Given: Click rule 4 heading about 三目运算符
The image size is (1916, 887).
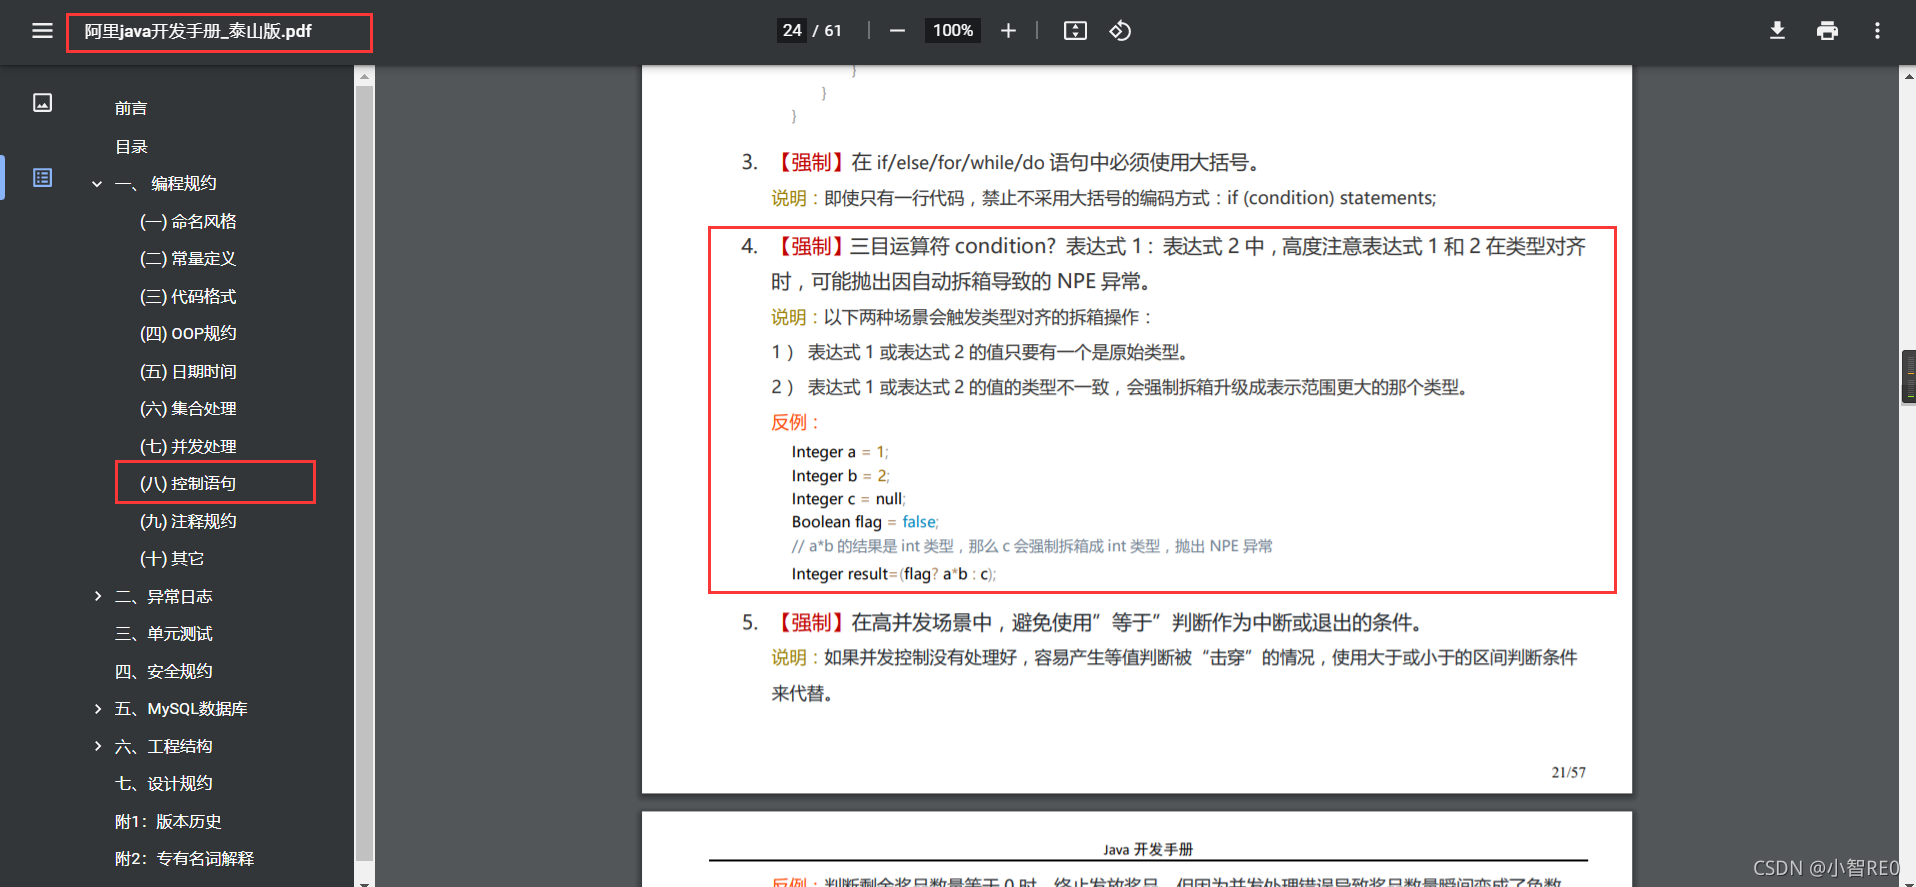Looking at the screenshot, I should coord(1163,264).
